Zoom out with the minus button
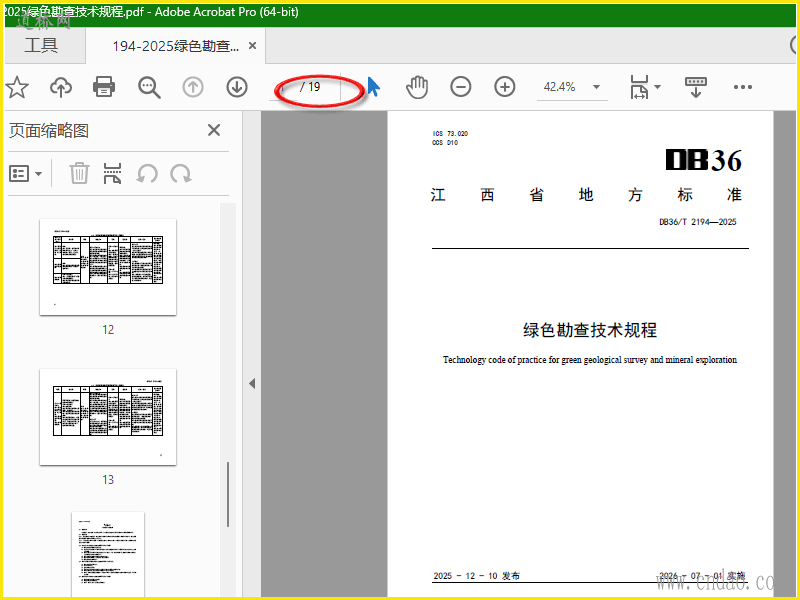The width and height of the screenshot is (800, 600). [461, 87]
